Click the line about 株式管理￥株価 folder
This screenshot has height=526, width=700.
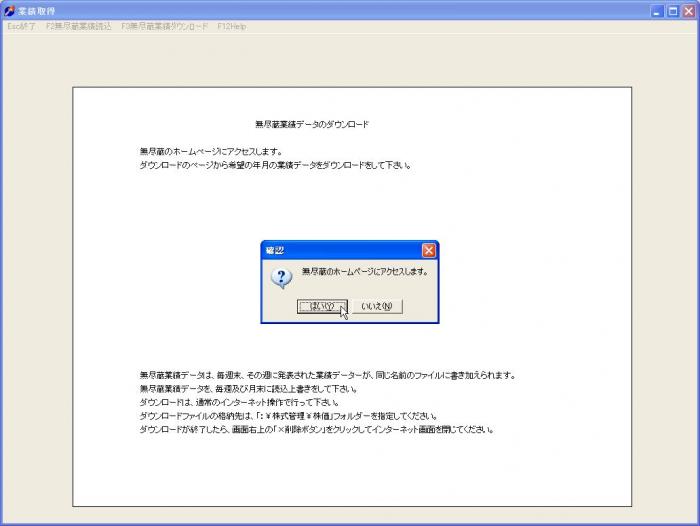coord(289,415)
